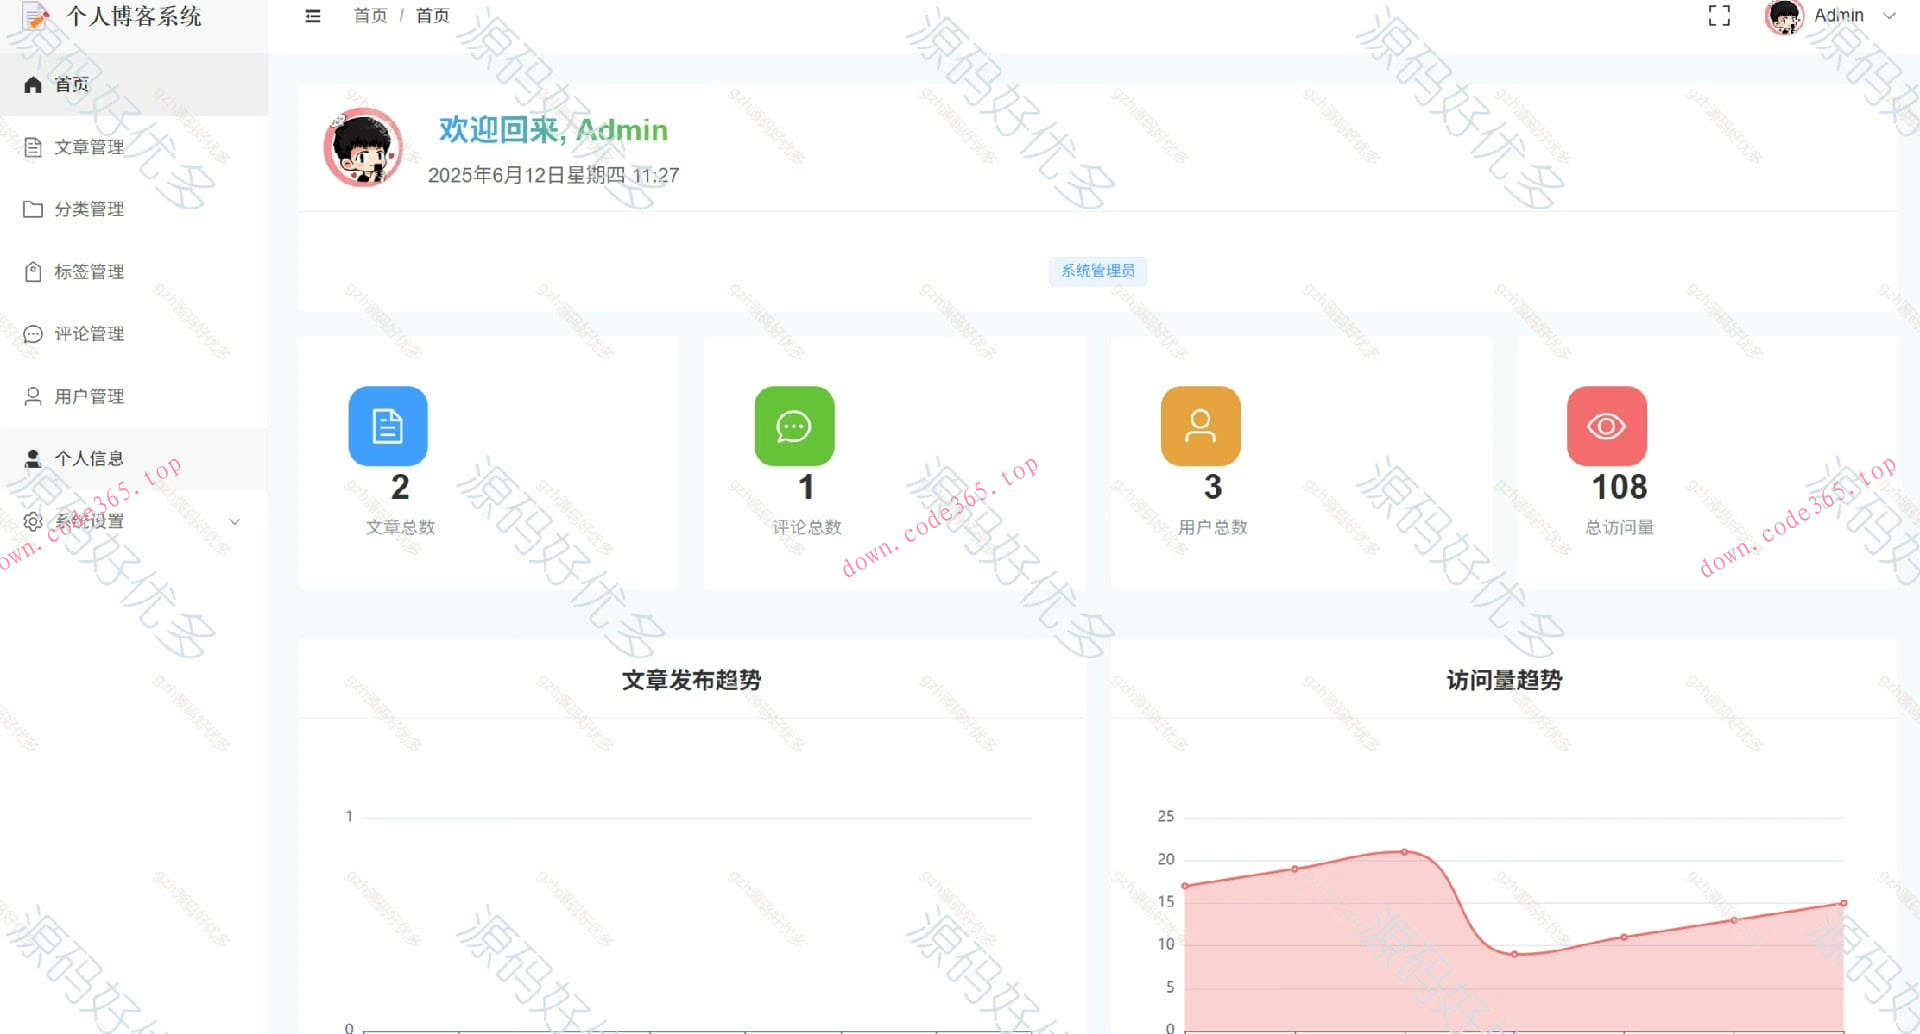Click the first 首页 breadcrumb link
This screenshot has height=1034, width=1920.
pos(370,16)
